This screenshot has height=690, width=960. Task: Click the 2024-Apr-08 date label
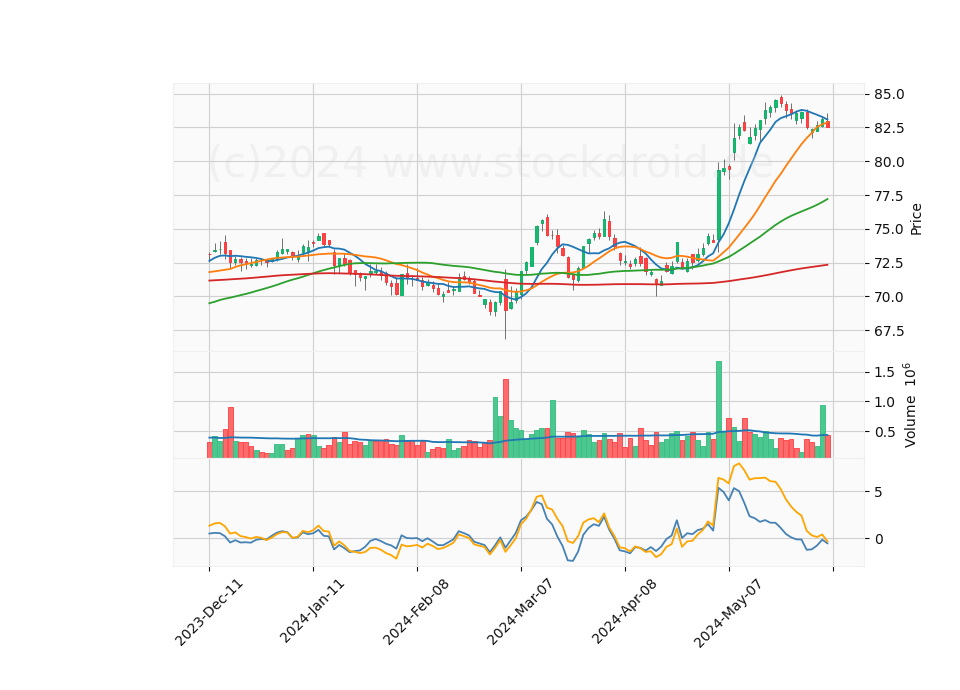[x=624, y=612]
